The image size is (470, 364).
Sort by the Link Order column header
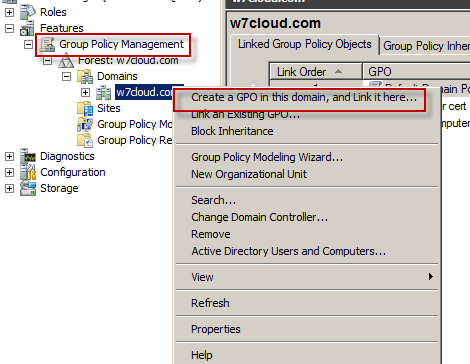(x=316, y=72)
